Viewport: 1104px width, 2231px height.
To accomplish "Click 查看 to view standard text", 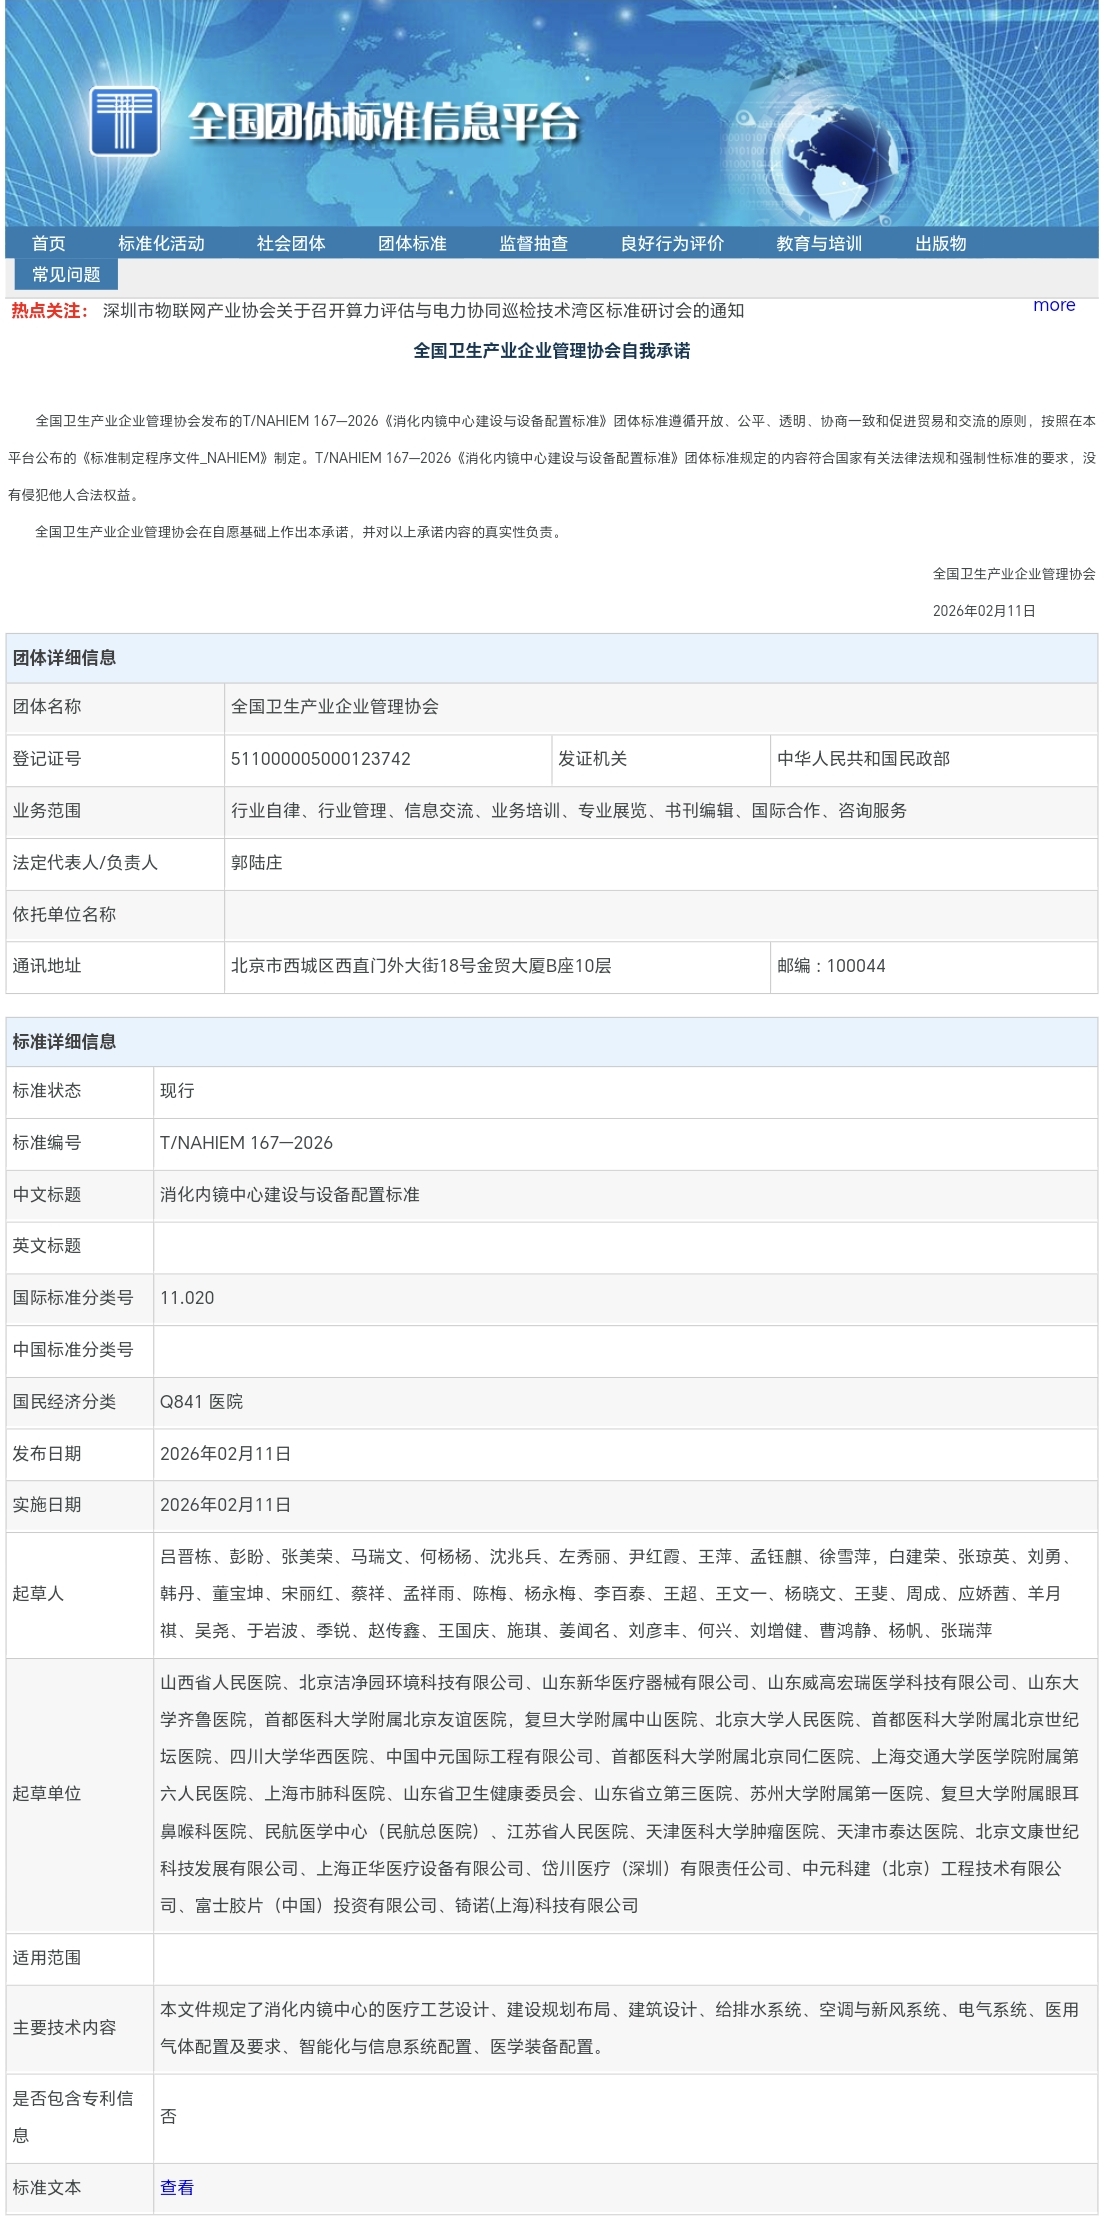I will click(x=177, y=2187).
